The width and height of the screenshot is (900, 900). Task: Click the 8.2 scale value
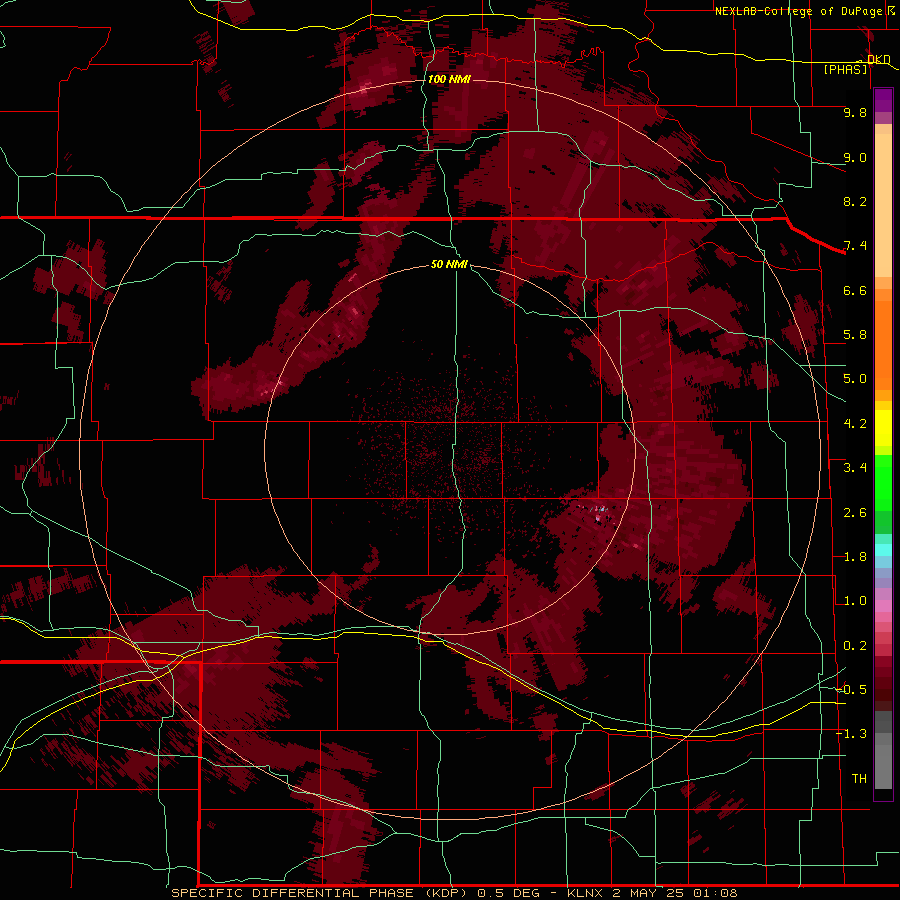(x=855, y=201)
